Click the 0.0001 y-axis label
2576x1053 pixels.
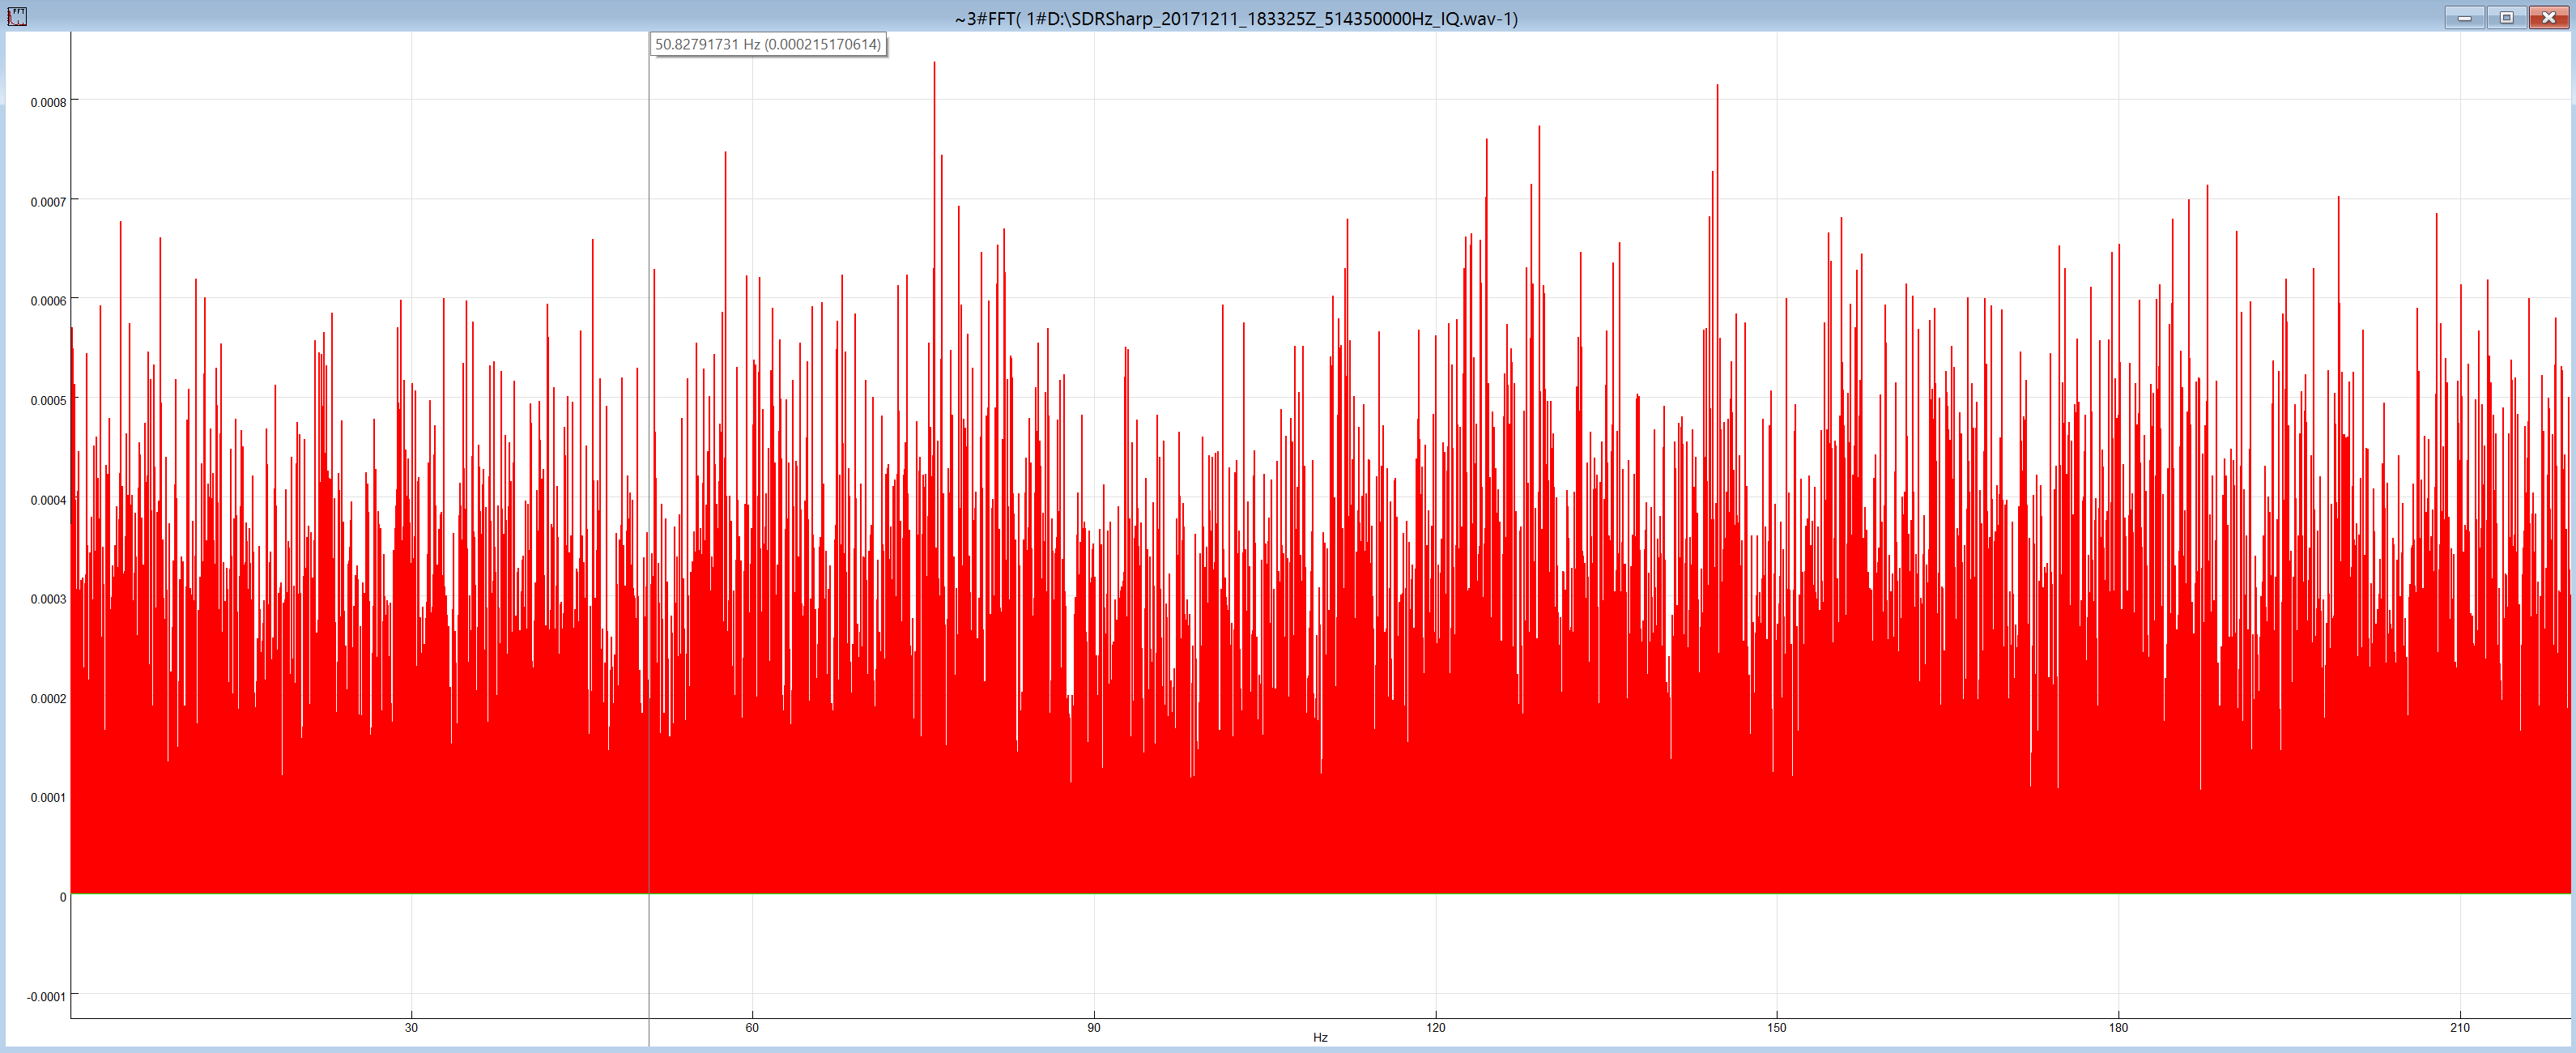[48, 797]
